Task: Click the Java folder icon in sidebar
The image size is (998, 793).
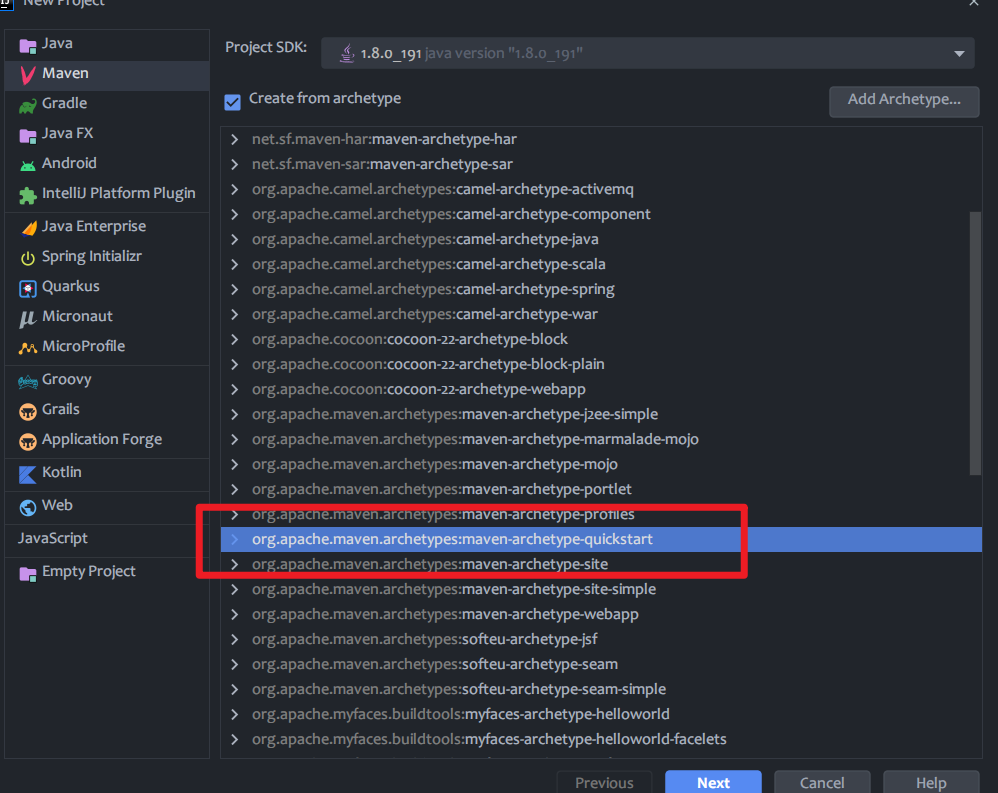Action: click(x=27, y=45)
